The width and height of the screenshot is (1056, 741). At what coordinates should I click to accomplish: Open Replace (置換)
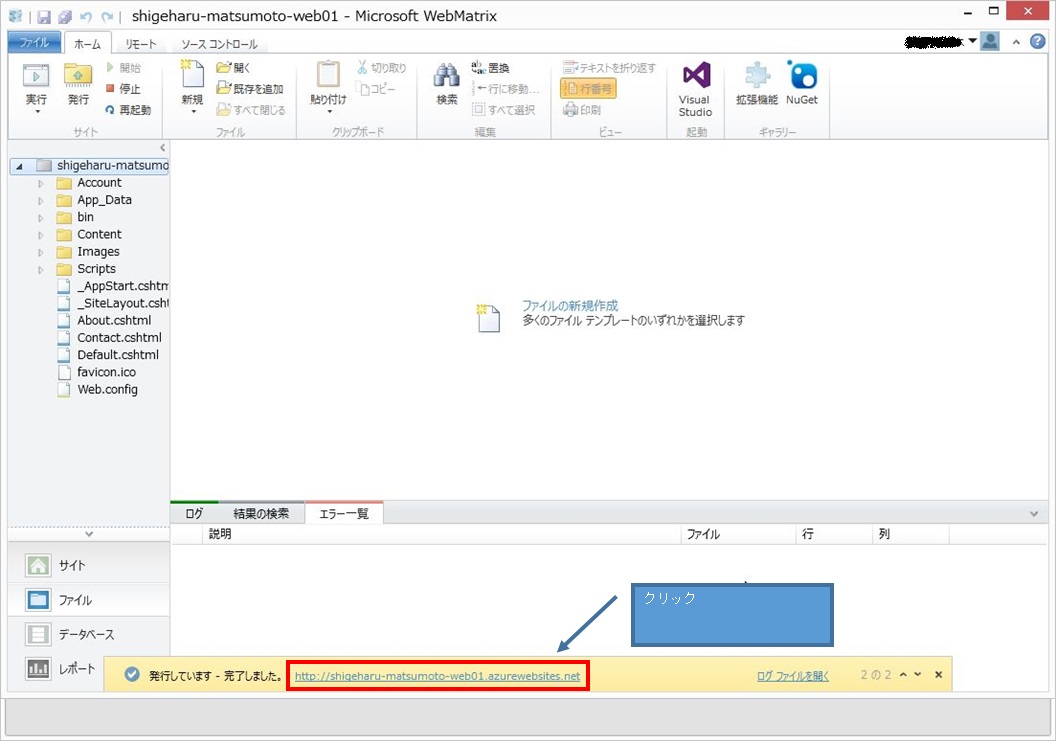point(490,68)
